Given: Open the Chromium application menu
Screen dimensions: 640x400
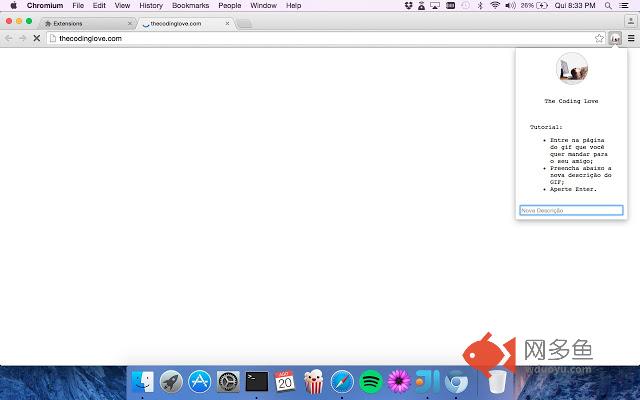Looking at the screenshot, I should 45,5.
